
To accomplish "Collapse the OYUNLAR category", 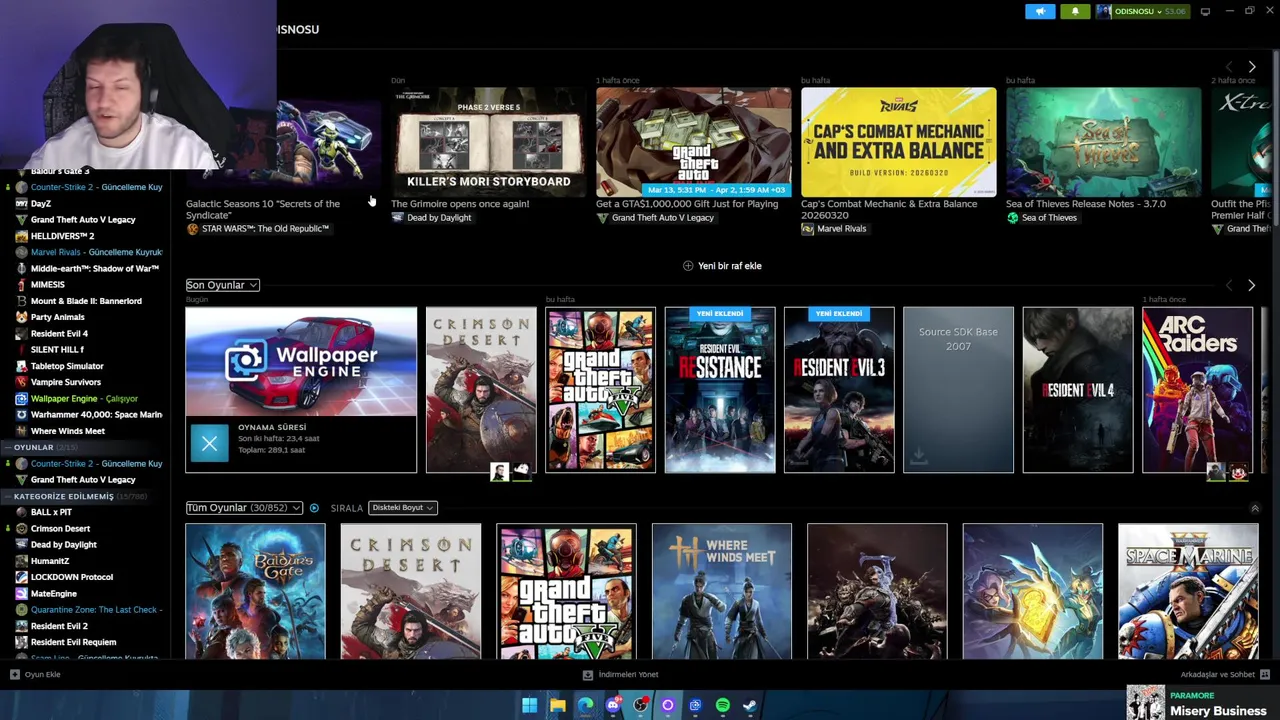I will [x=8, y=447].
